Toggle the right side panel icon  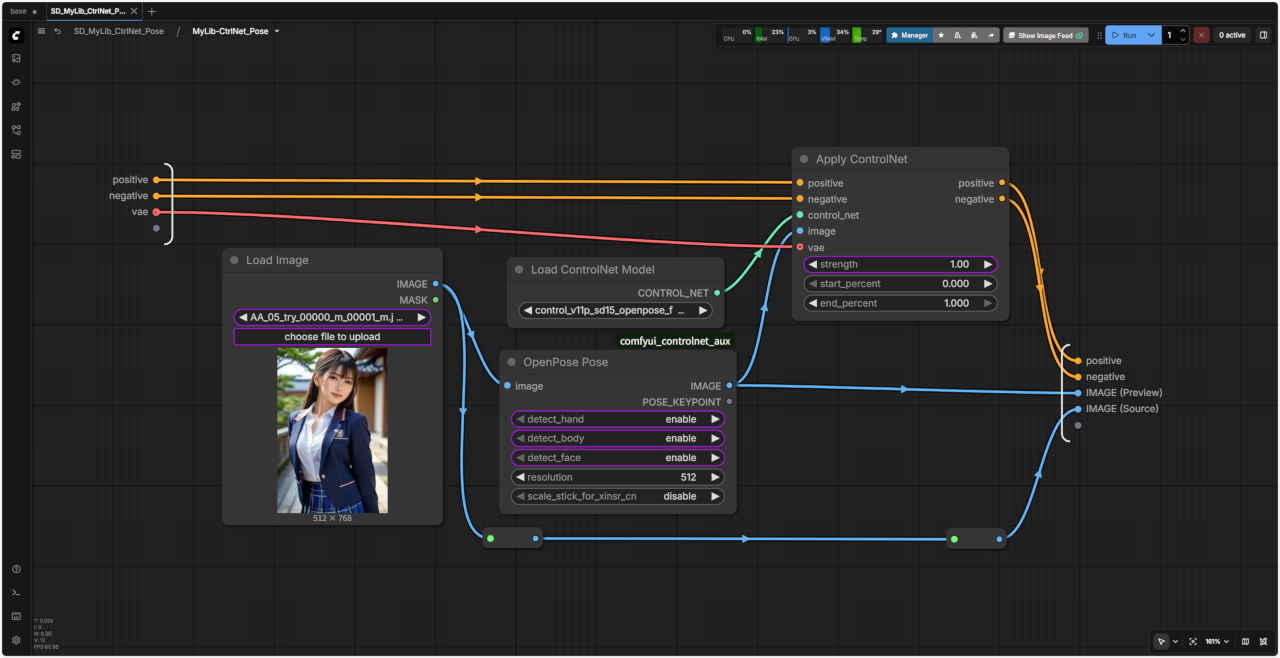click(x=1263, y=35)
